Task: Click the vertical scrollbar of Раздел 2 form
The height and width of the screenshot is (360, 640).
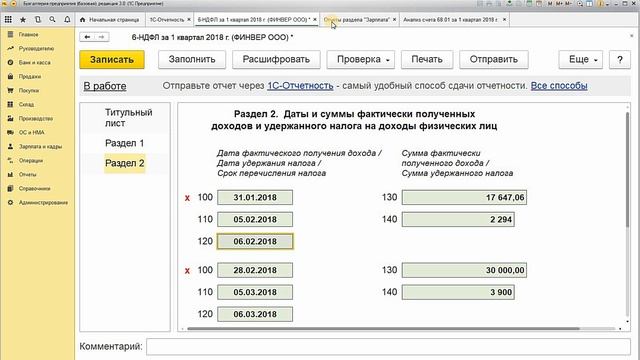Action: tap(627, 169)
